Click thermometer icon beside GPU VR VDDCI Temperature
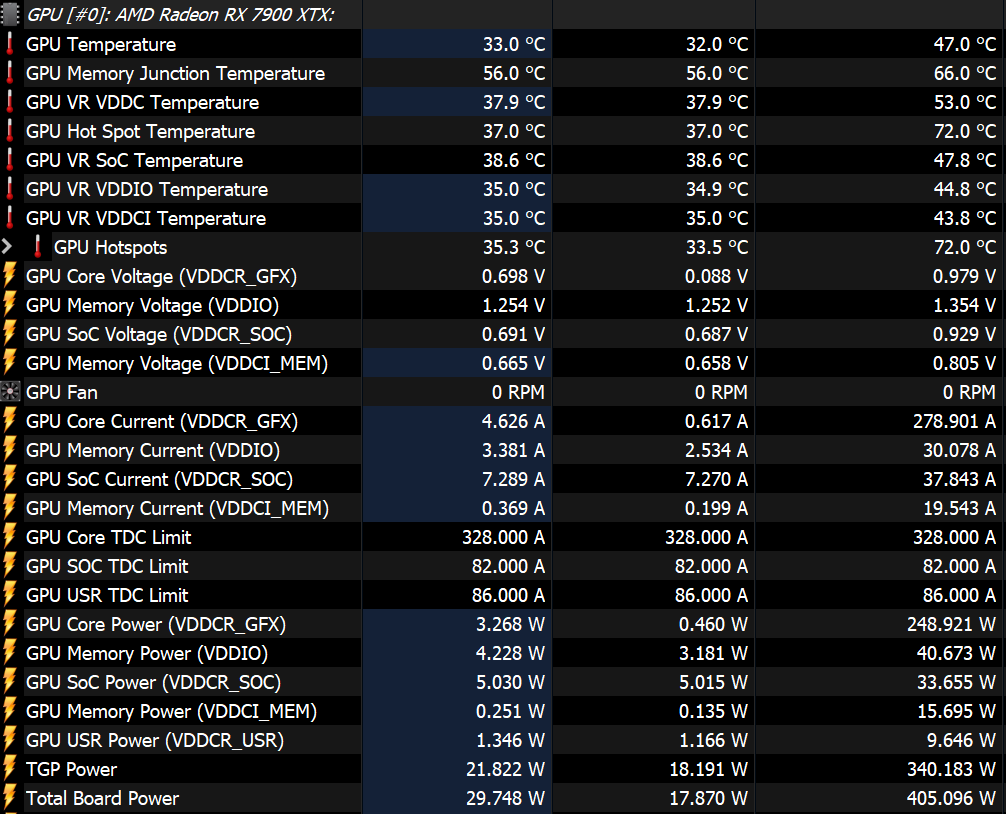The image size is (1006, 814). (10, 217)
